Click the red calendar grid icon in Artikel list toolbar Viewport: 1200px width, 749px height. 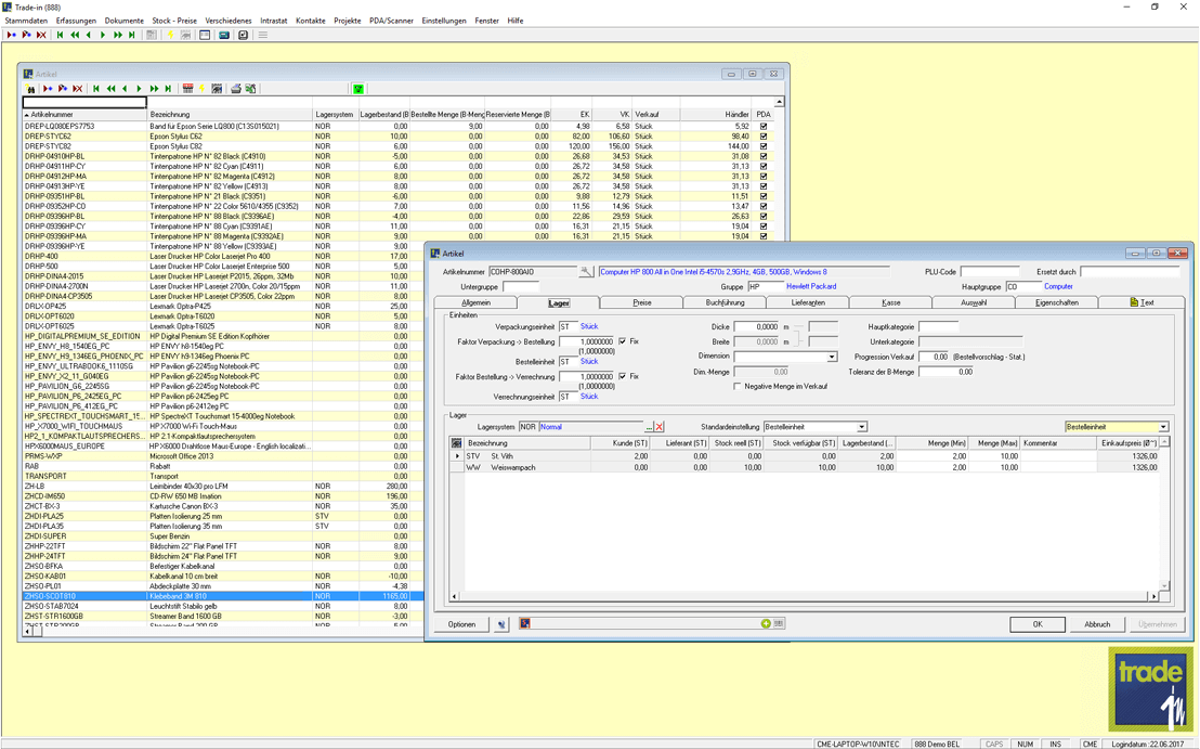tap(188, 88)
